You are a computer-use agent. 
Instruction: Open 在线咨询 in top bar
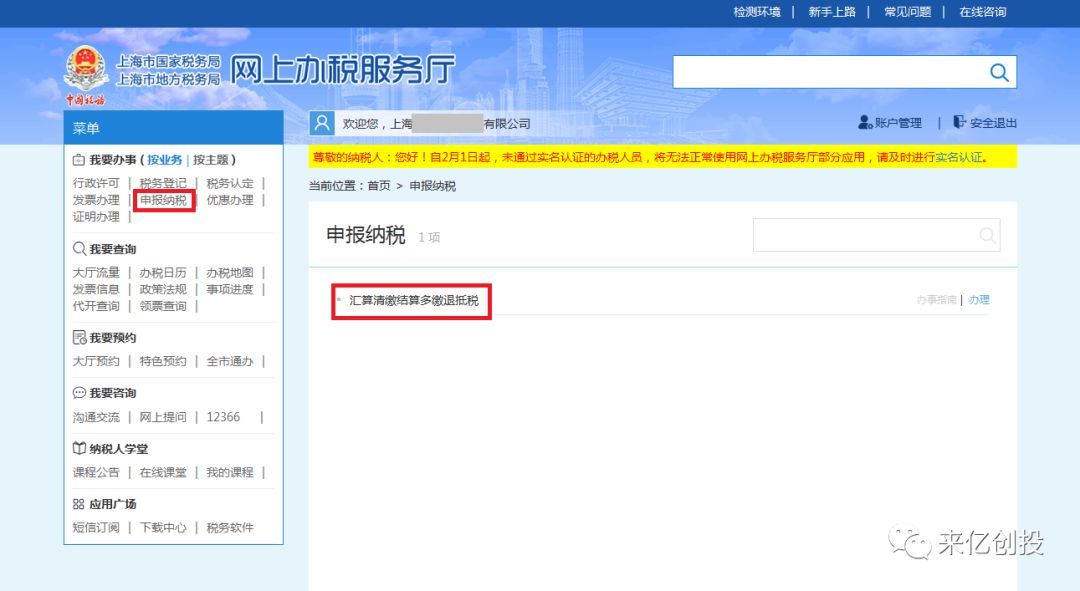click(x=983, y=12)
